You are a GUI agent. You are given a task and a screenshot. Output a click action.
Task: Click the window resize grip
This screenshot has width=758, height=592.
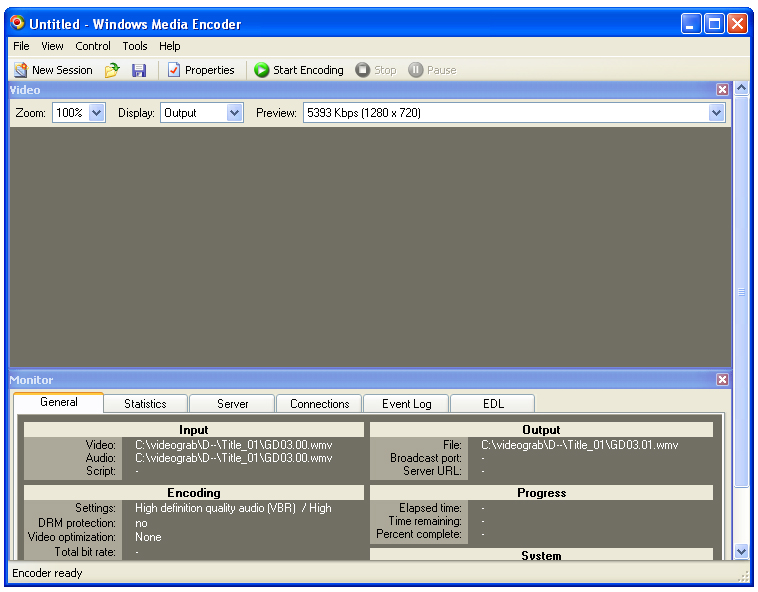point(743,576)
